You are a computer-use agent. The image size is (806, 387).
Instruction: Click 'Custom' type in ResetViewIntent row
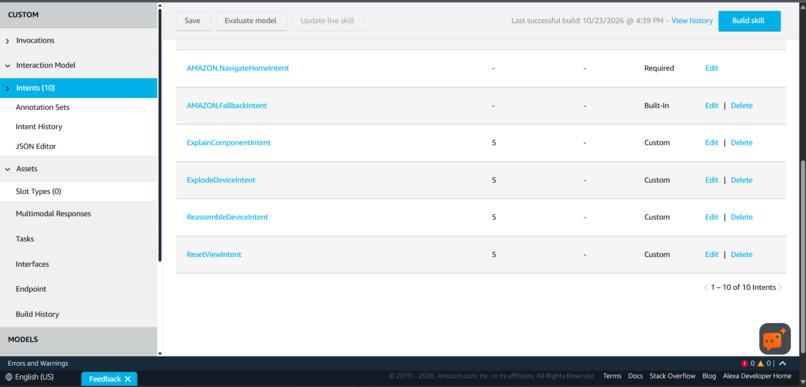657,254
